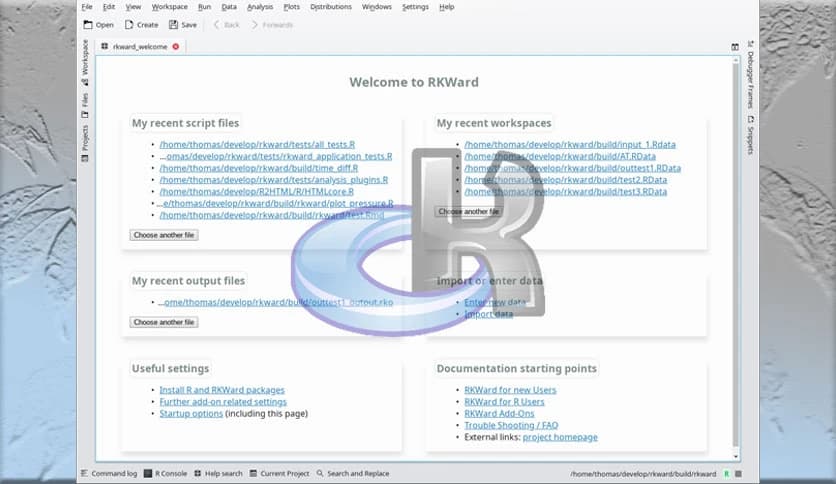Image resolution: width=836 pixels, height=484 pixels.
Task: Click the green R status indicator
Action: (726, 474)
